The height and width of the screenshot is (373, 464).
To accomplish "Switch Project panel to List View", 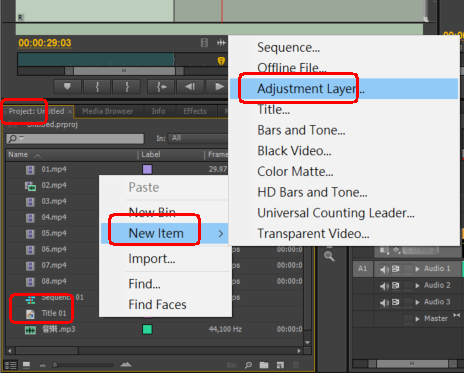I will [11, 365].
